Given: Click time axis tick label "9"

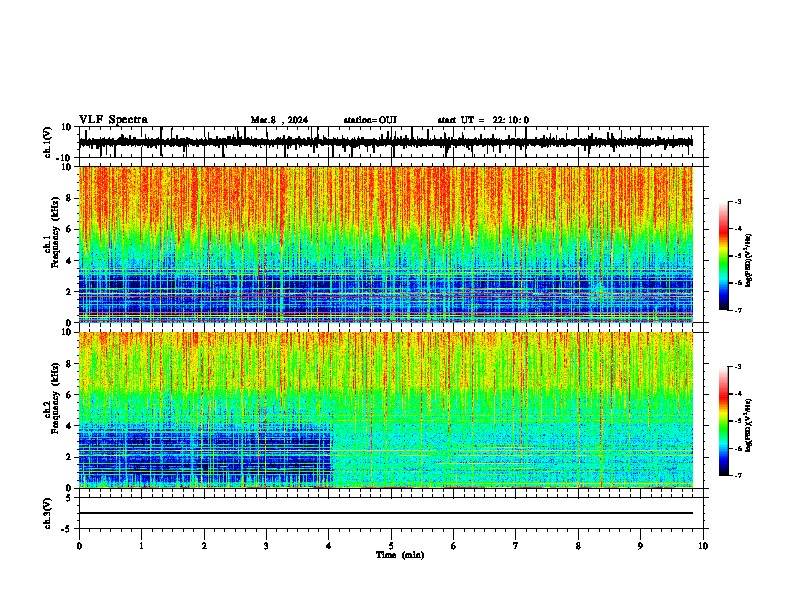Looking at the screenshot, I should pos(640,546).
